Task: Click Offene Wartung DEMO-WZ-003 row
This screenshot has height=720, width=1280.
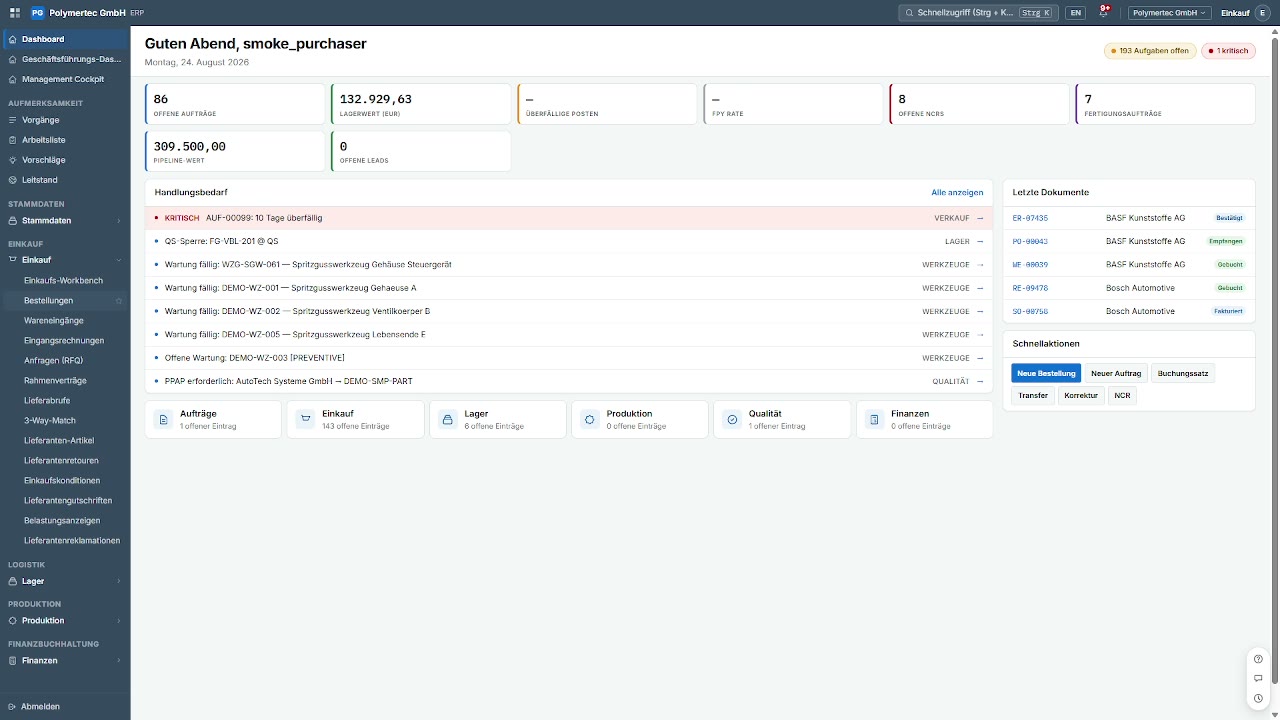Action: pos(568,358)
